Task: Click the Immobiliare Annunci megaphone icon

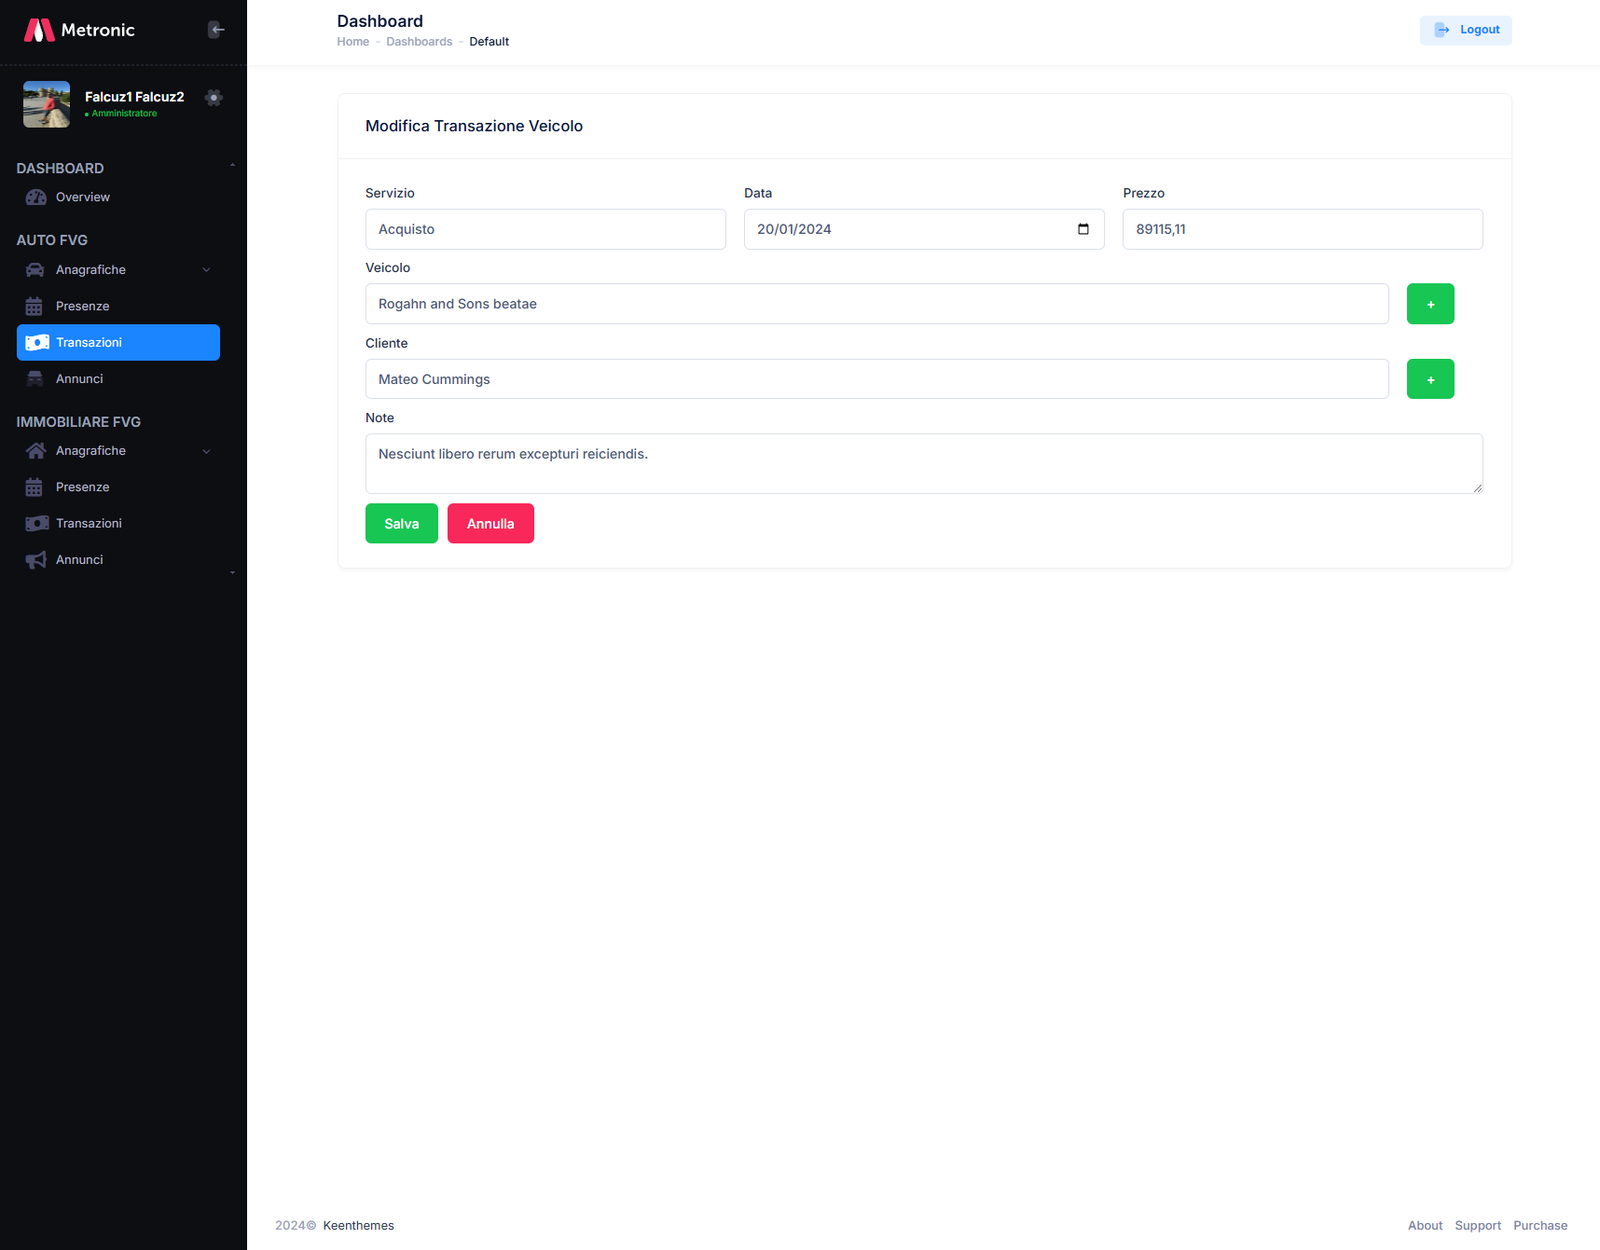Action: pyautogui.click(x=36, y=560)
